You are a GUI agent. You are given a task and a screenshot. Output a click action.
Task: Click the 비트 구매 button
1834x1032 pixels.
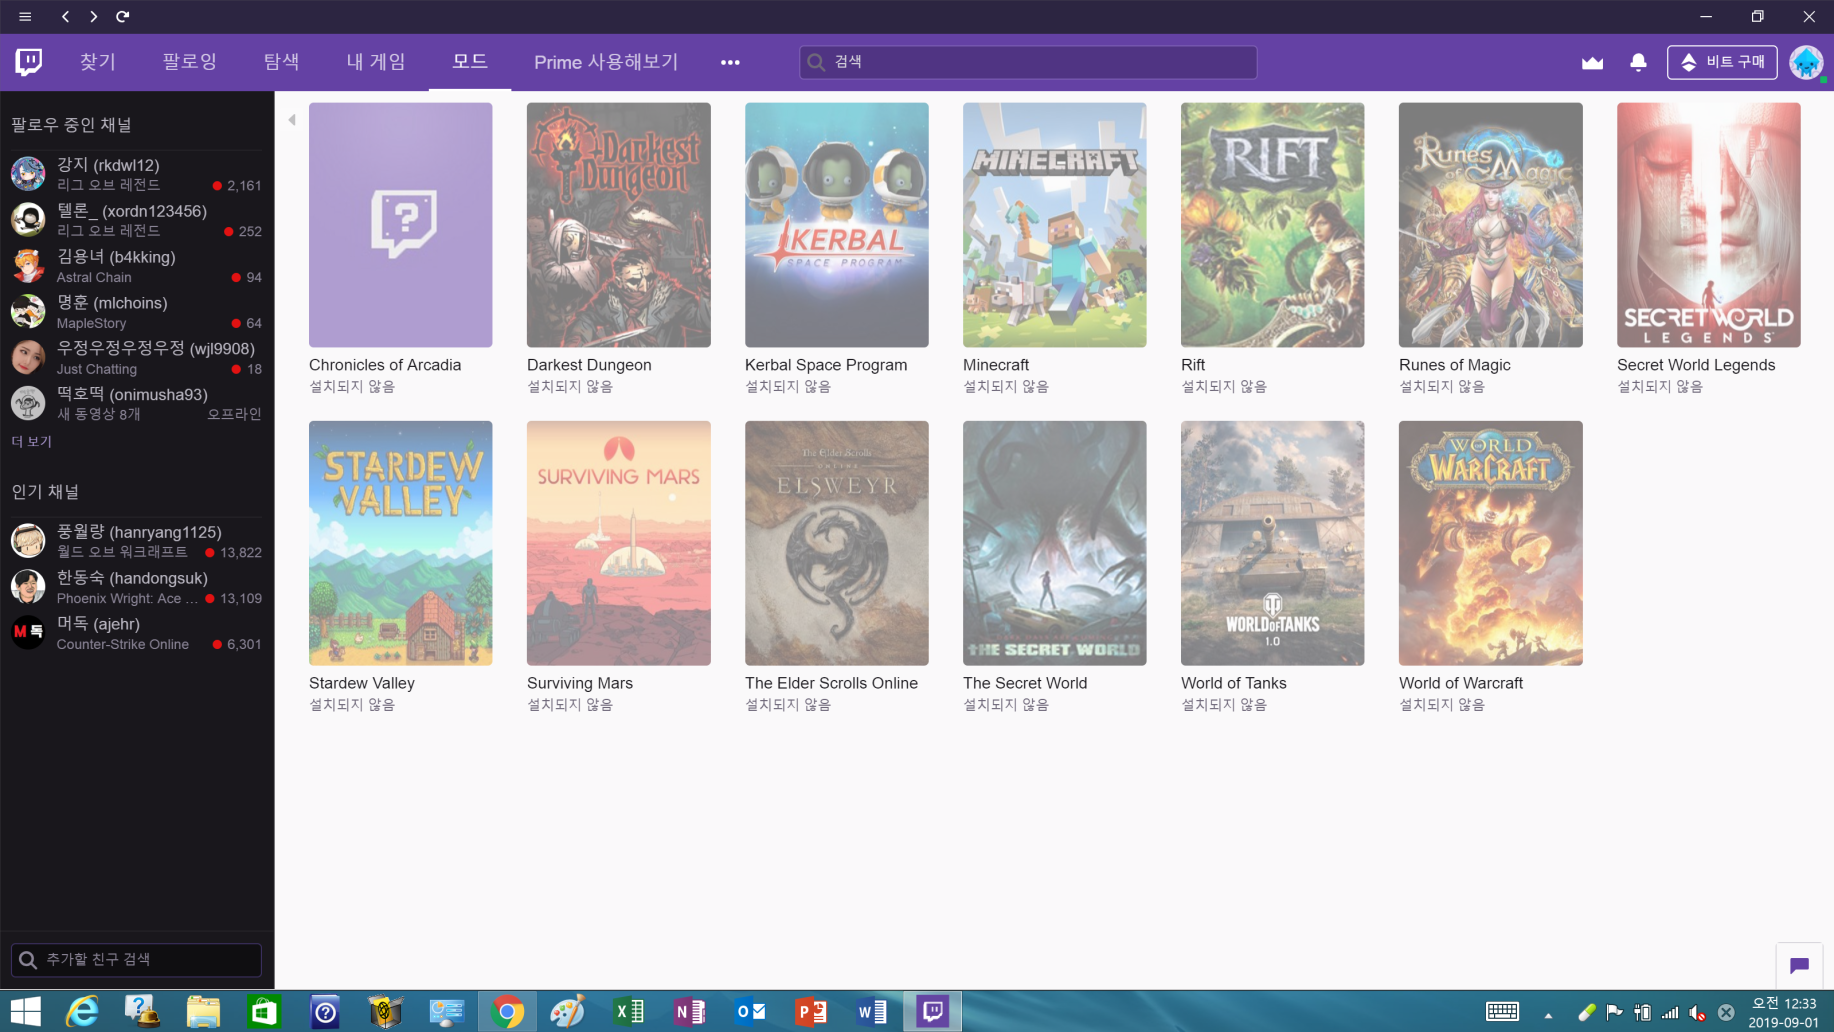coord(1722,62)
